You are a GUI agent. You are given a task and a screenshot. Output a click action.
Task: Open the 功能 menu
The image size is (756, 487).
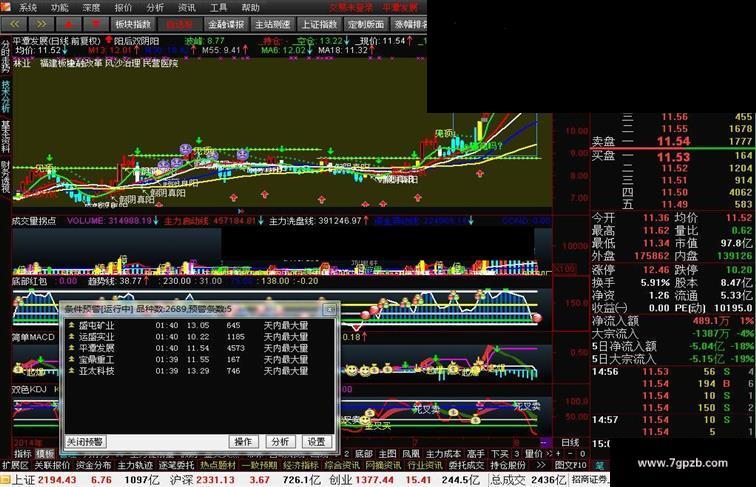pos(60,7)
